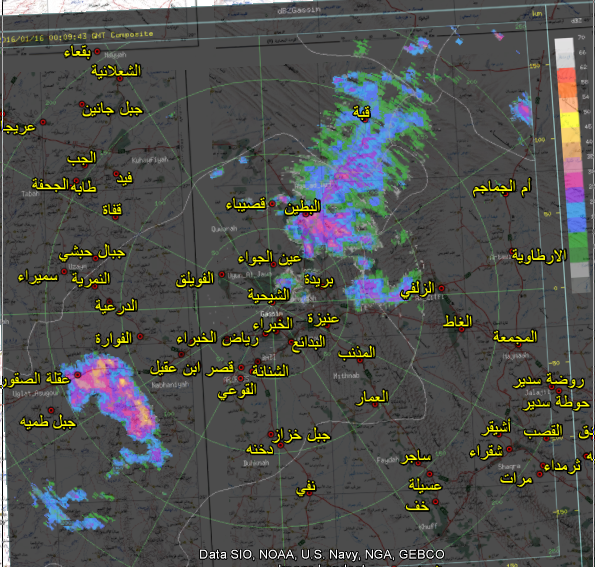Click the GMT Composite timestamp header
The image size is (595, 567).
coord(77,36)
